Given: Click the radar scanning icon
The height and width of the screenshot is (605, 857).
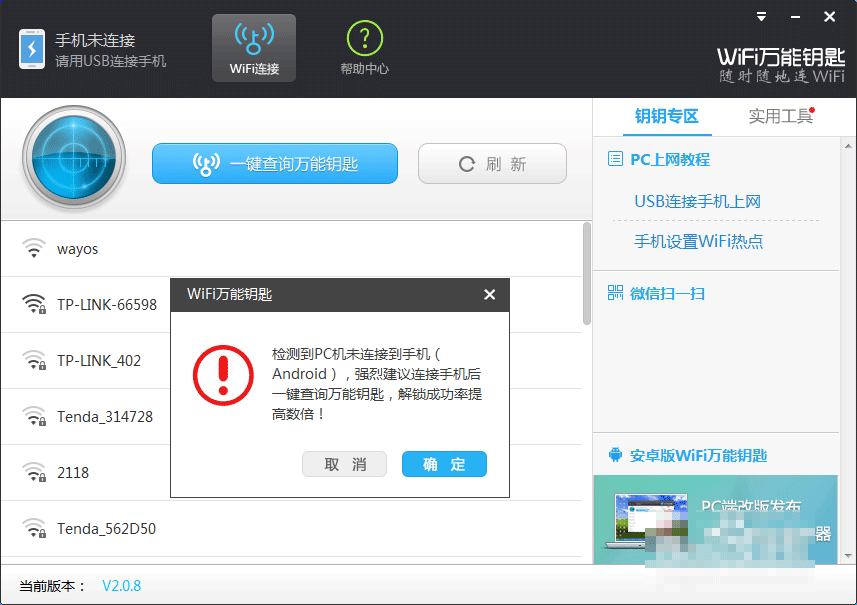Looking at the screenshot, I should point(73,158).
